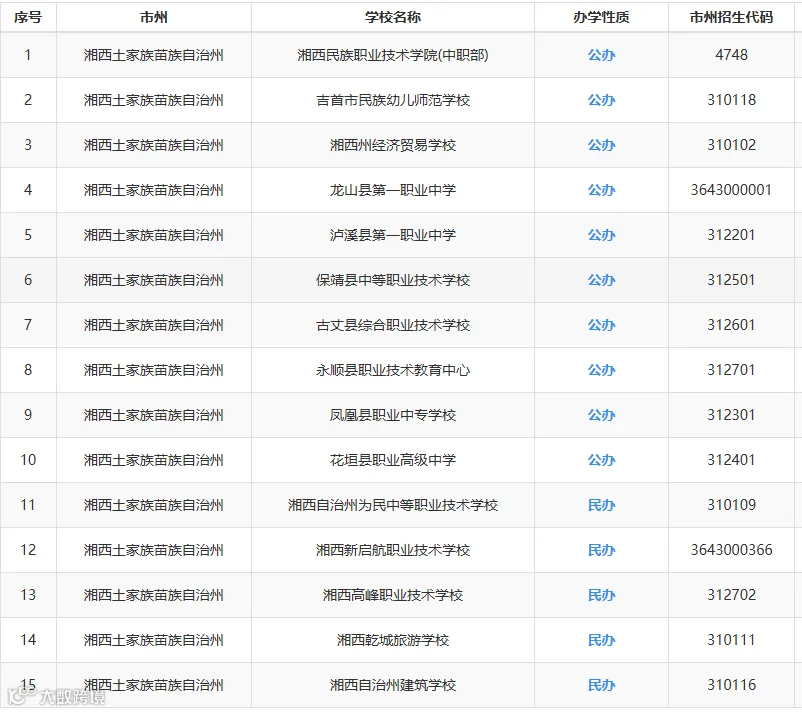Image resolution: width=802 pixels, height=712 pixels.
Task: Click enrollment code 3643000001
Action: (x=731, y=190)
